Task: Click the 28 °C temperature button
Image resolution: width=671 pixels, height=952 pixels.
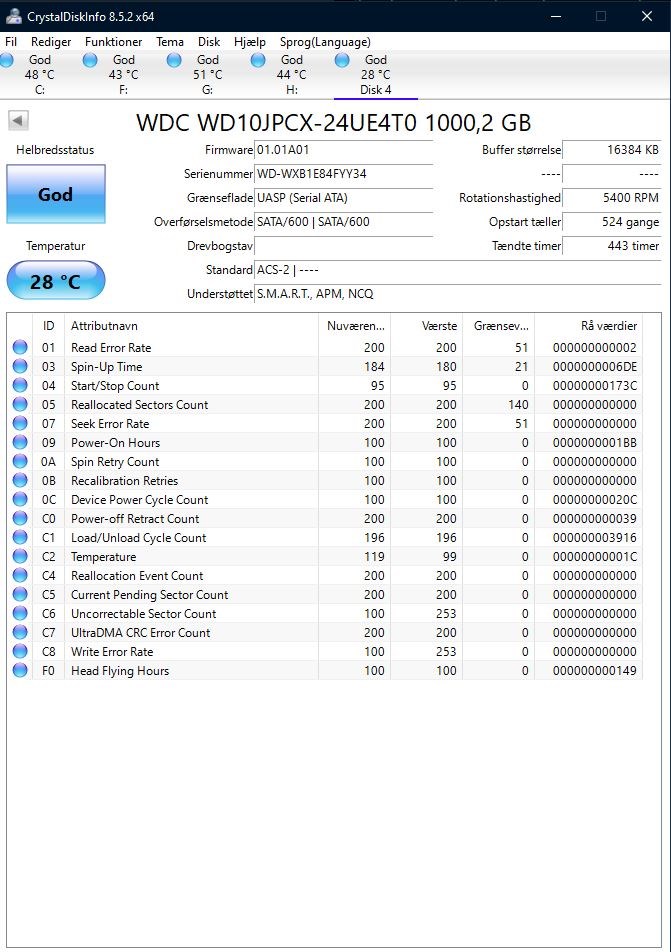Action: tap(55, 280)
